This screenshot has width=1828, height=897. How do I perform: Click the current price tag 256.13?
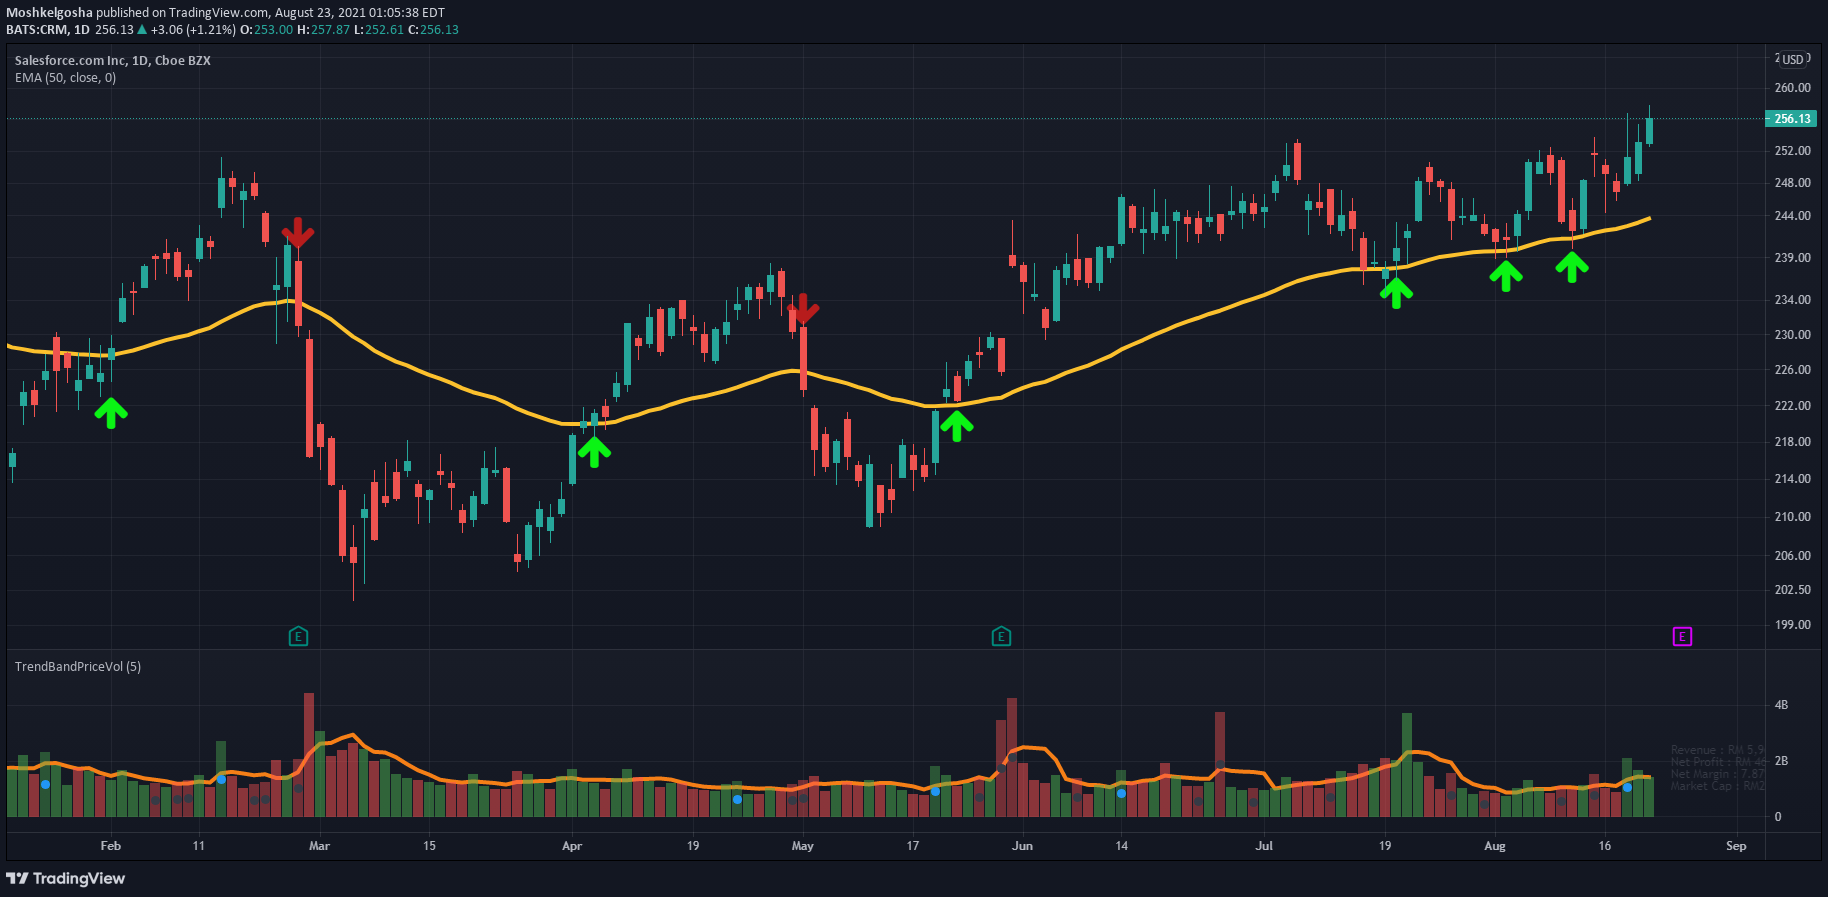[x=1792, y=118]
